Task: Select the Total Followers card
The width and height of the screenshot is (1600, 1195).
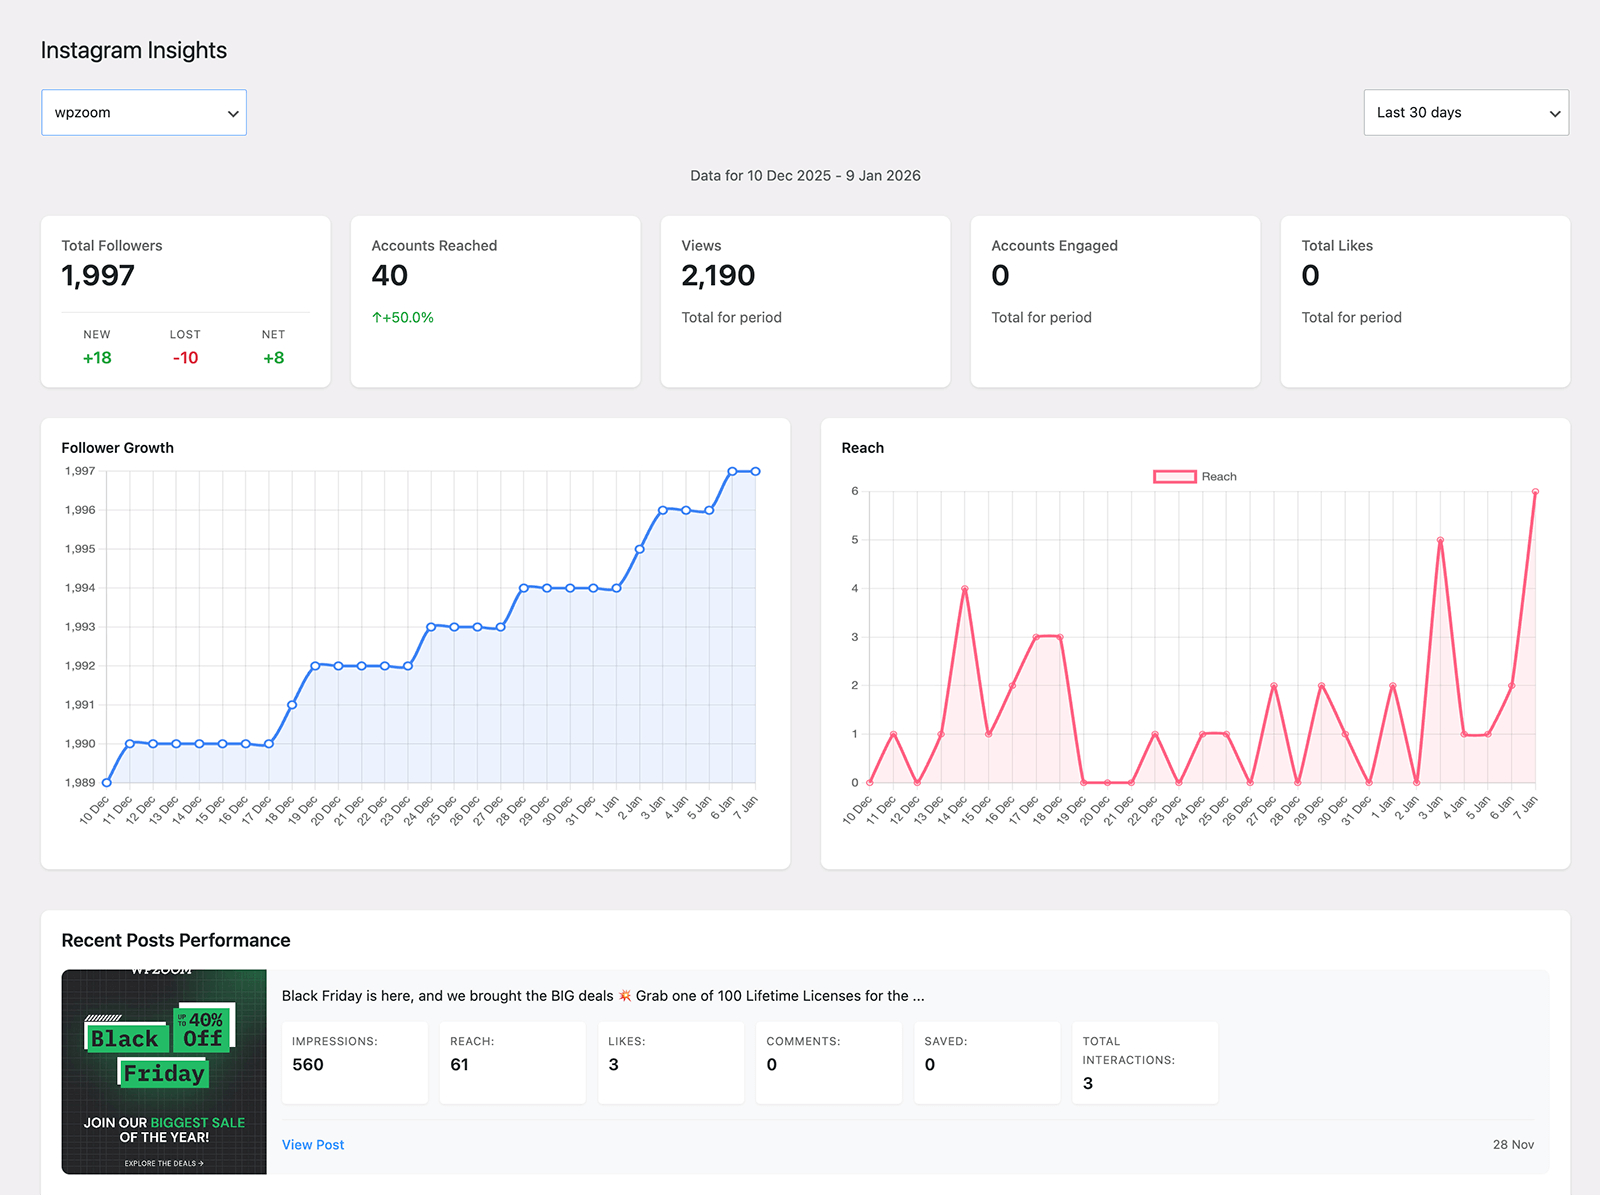Action: [185, 301]
